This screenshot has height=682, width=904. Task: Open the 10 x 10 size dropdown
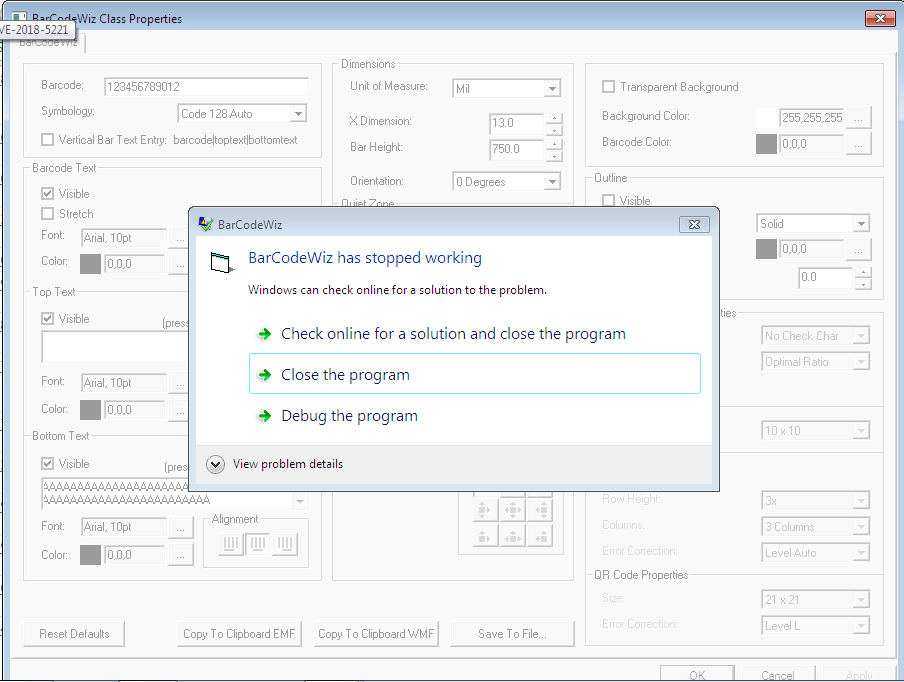tap(861, 431)
